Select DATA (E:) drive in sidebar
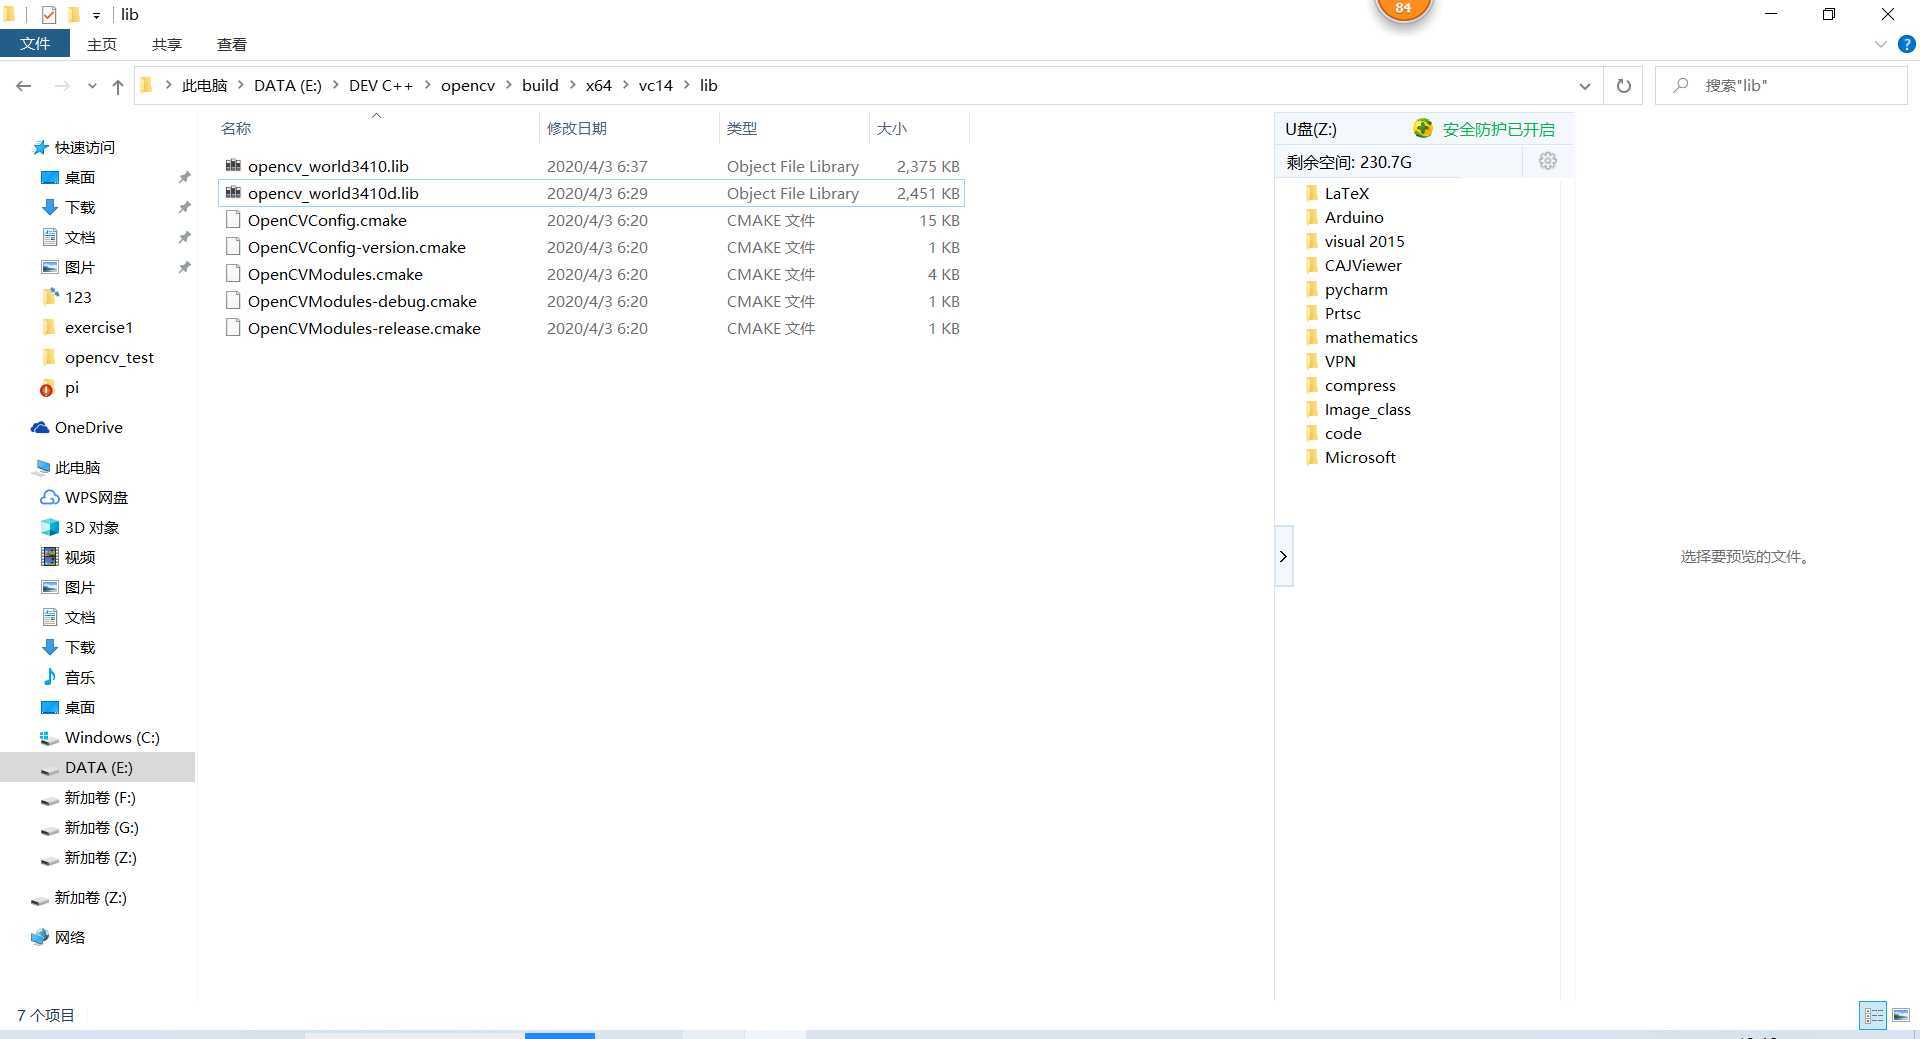This screenshot has height=1039, width=1920. click(x=98, y=767)
